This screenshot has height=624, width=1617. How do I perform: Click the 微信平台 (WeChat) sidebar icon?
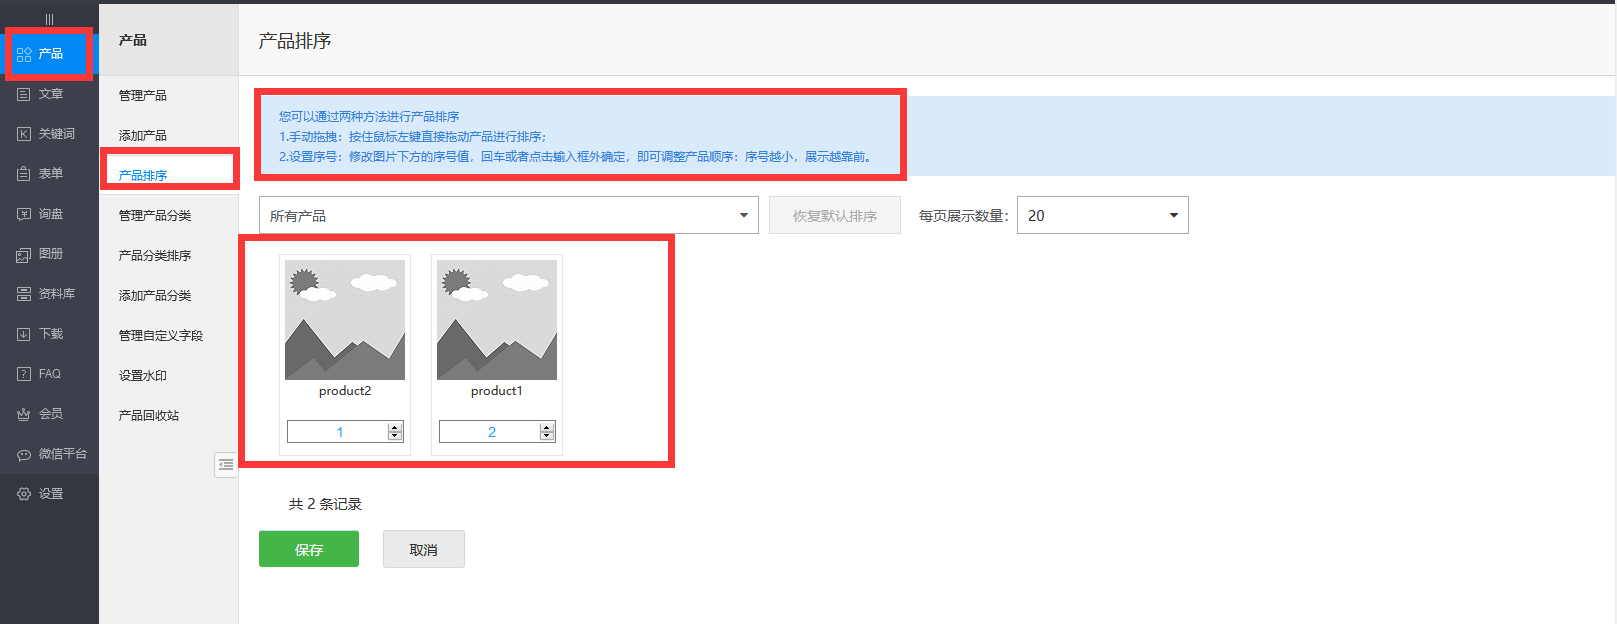[24, 454]
